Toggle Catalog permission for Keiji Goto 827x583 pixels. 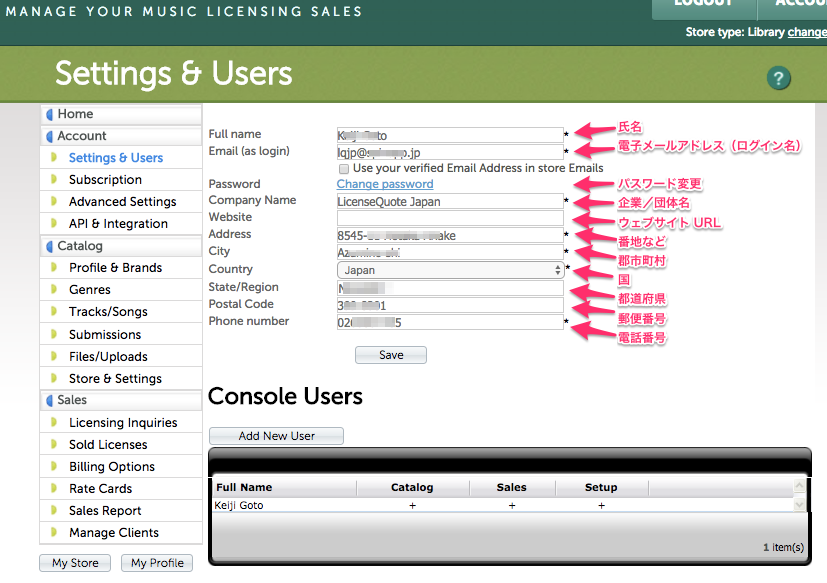412,506
